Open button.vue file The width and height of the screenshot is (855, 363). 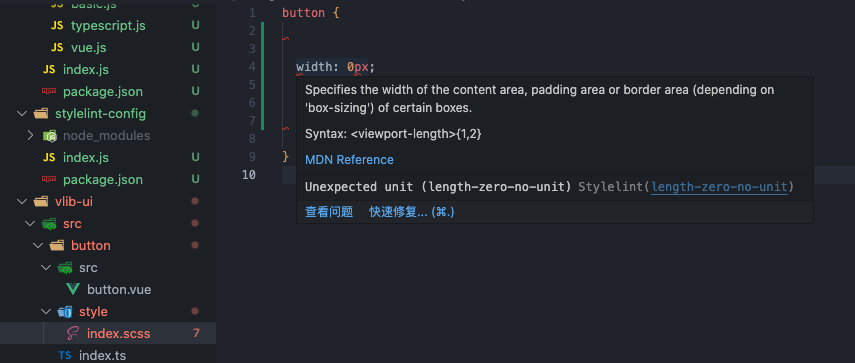click(119, 289)
